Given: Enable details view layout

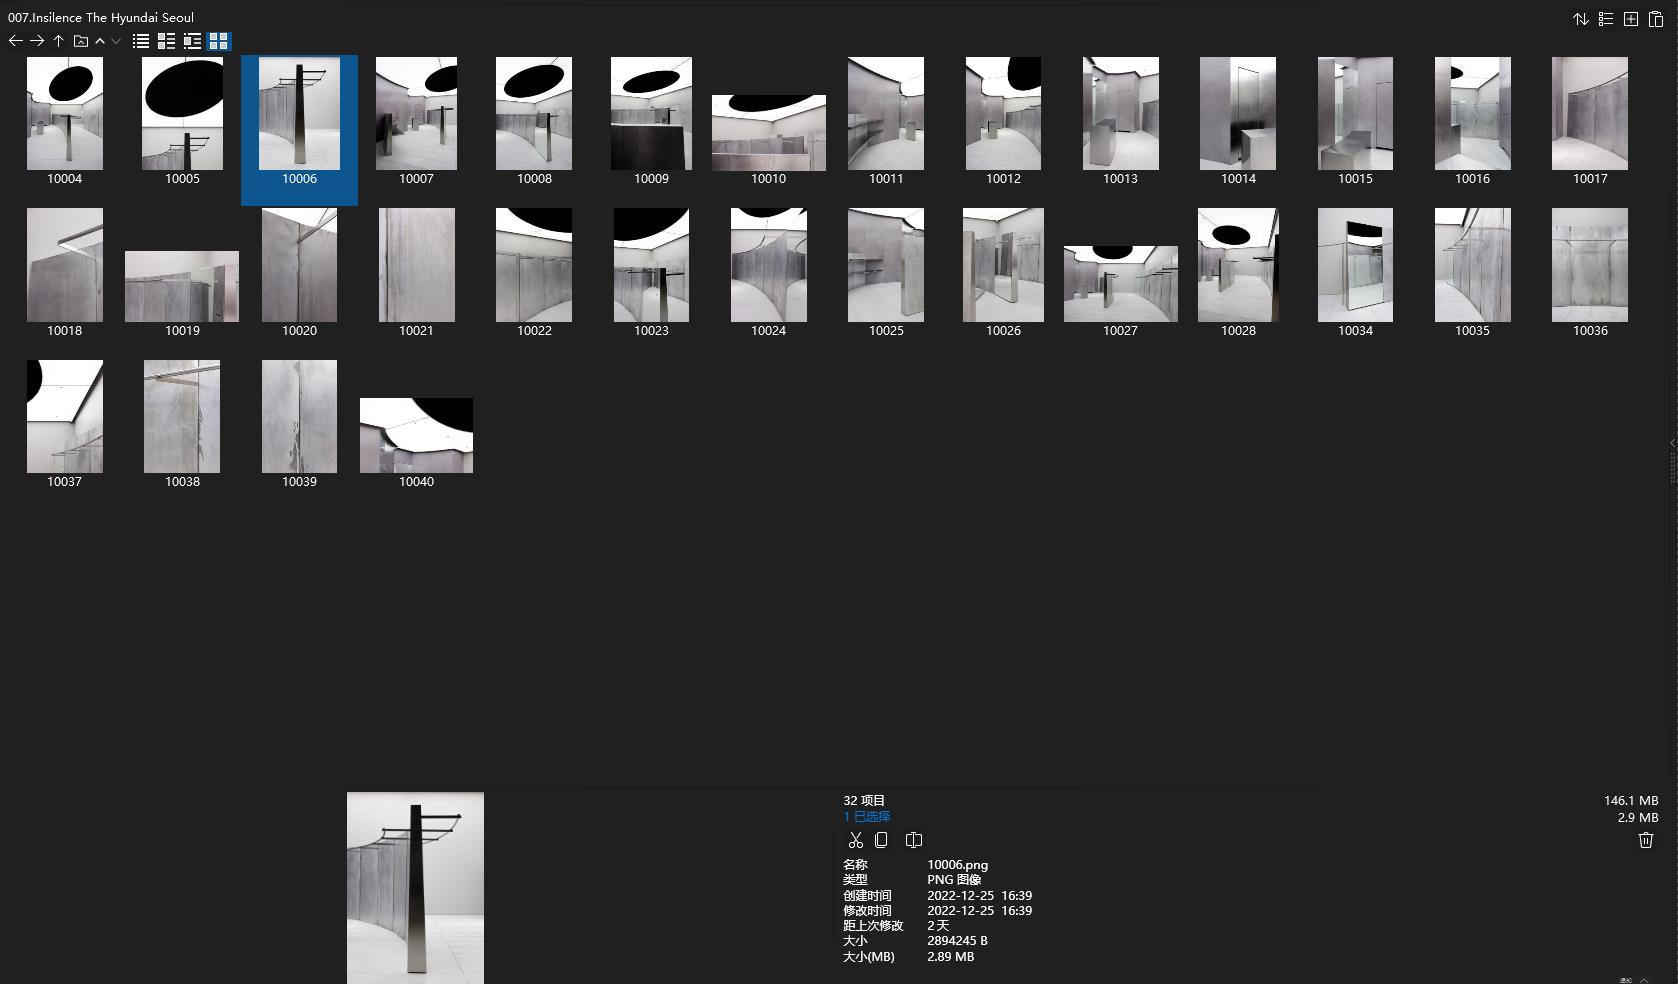Looking at the screenshot, I should [x=167, y=41].
